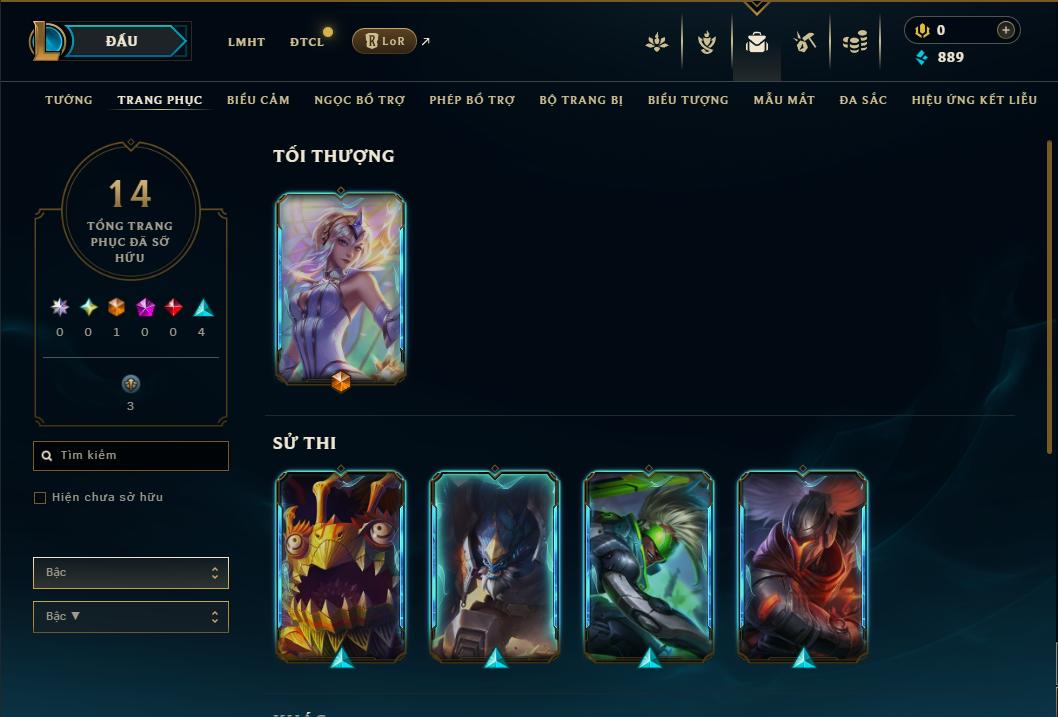Expand the first Bậc dropdown
The image size is (1058, 717).
(131, 573)
